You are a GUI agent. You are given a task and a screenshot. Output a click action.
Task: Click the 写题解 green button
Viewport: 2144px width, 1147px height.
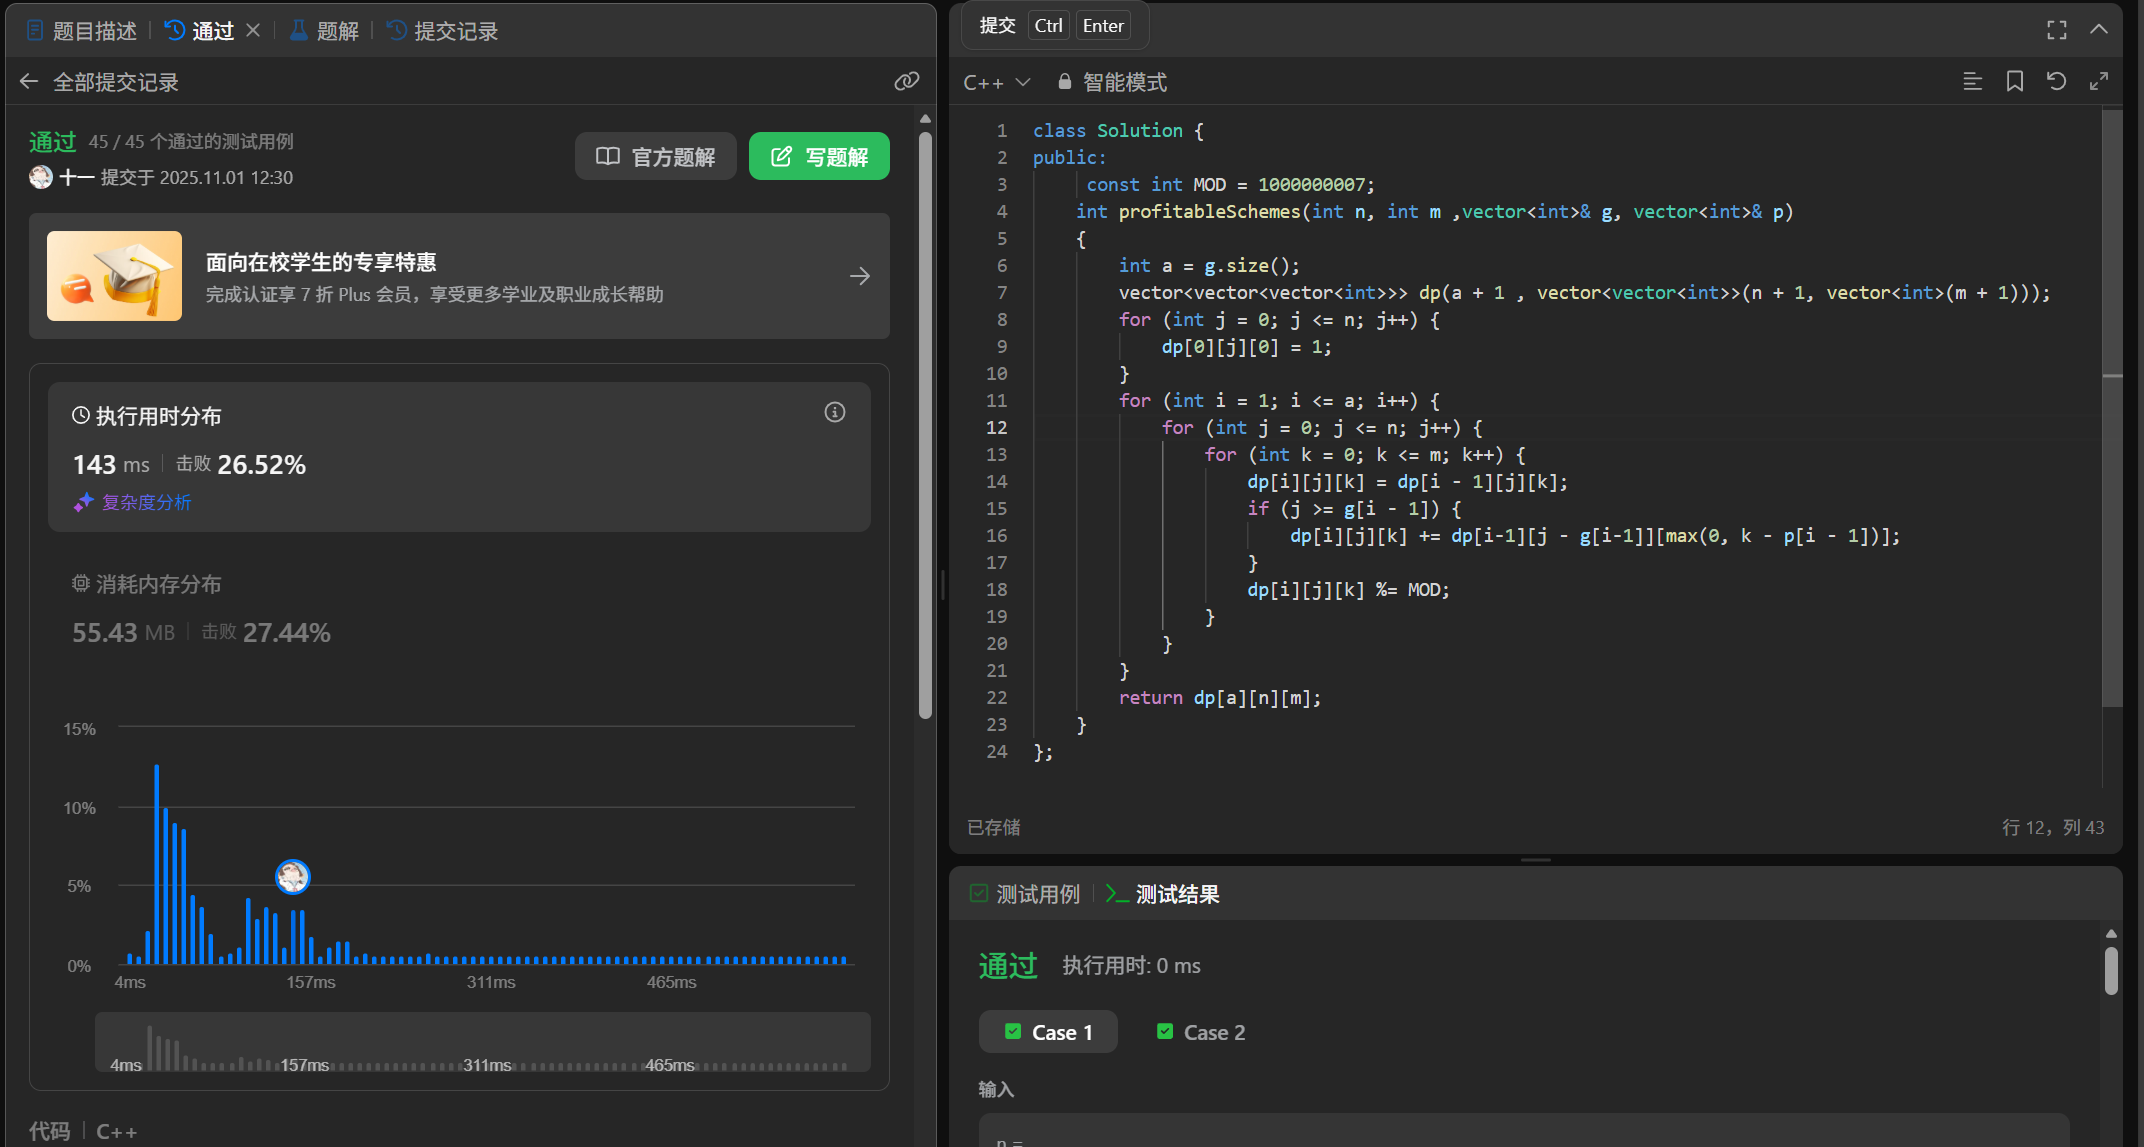pyautogui.click(x=818, y=157)
